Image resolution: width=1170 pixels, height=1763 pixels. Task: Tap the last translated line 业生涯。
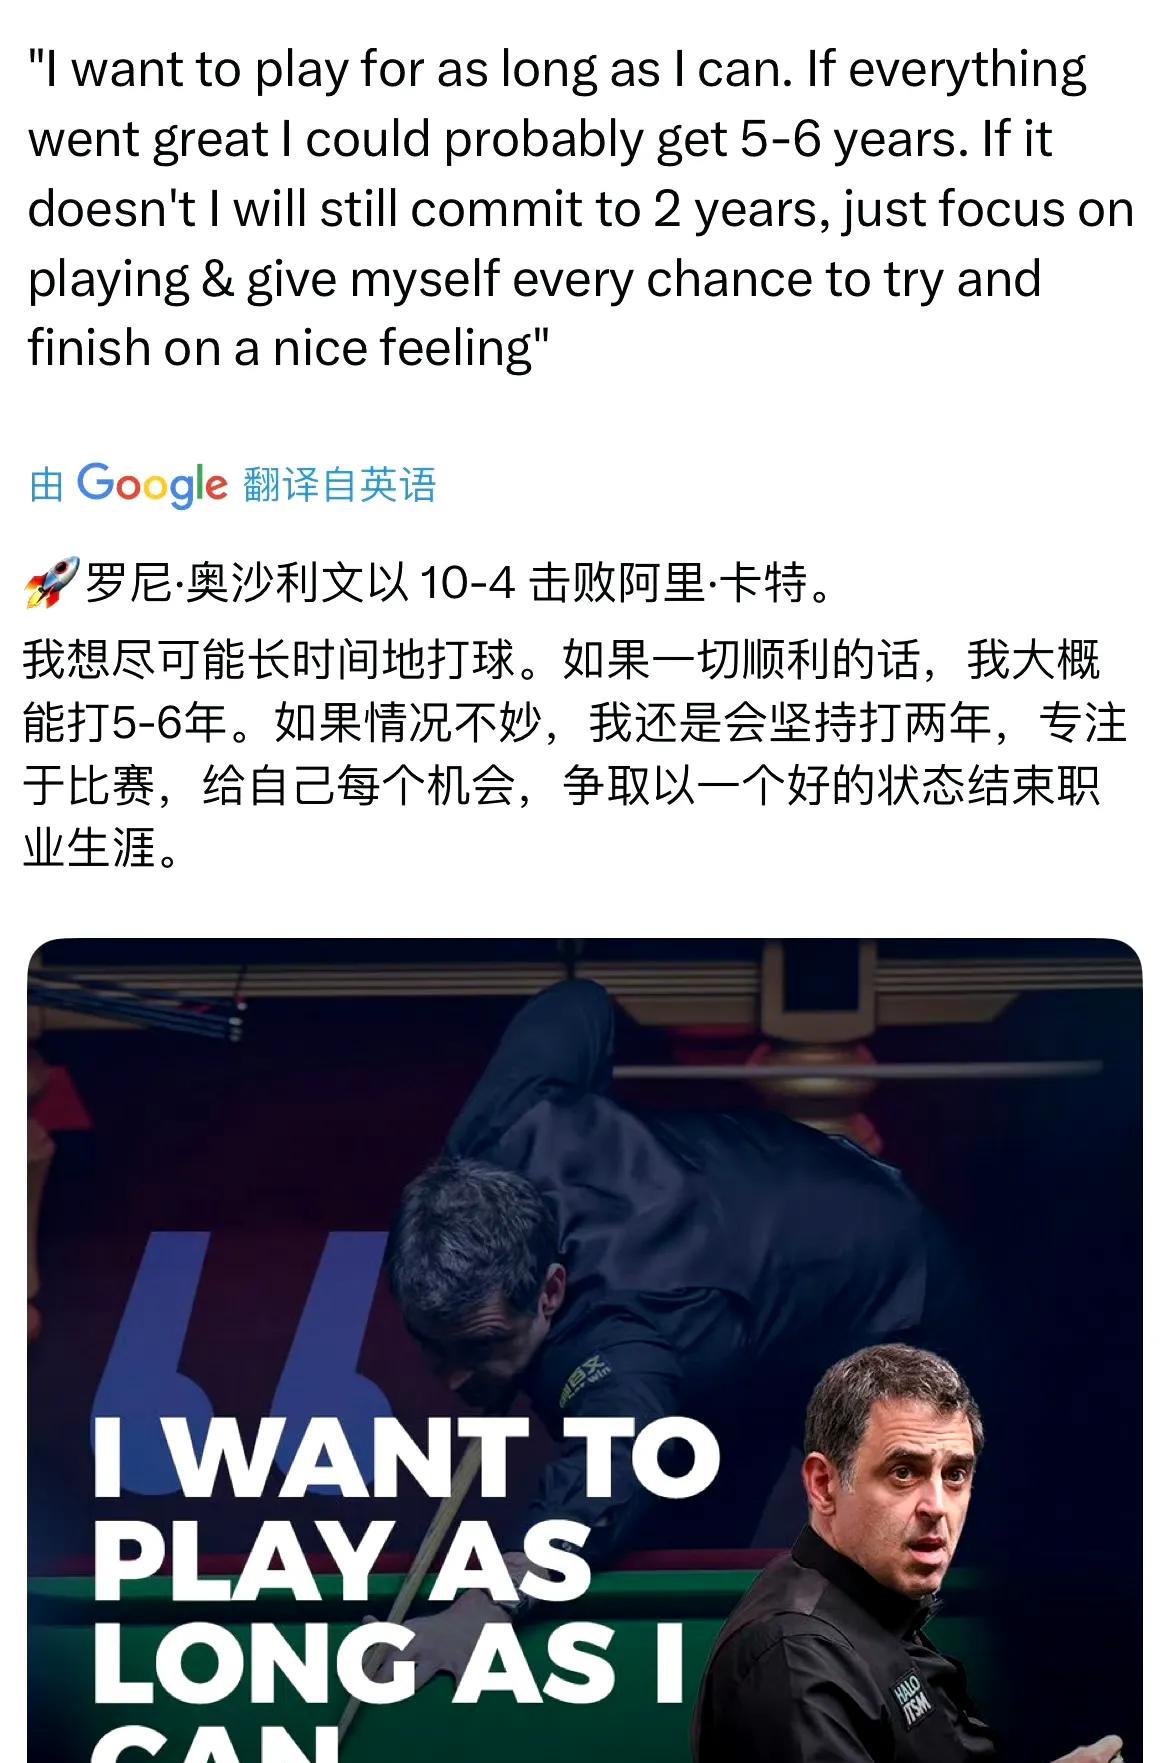(102, 848)
